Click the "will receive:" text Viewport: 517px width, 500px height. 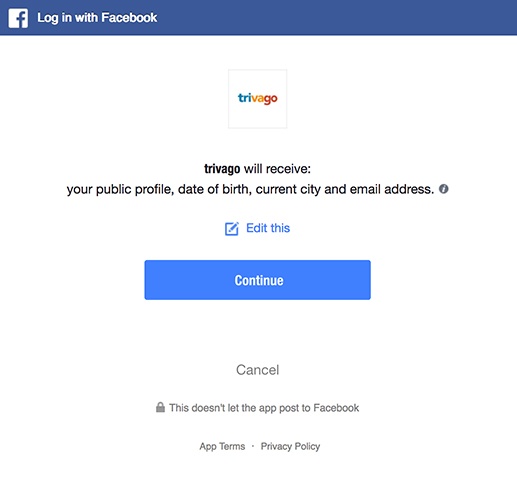click(x=277, y=169)
